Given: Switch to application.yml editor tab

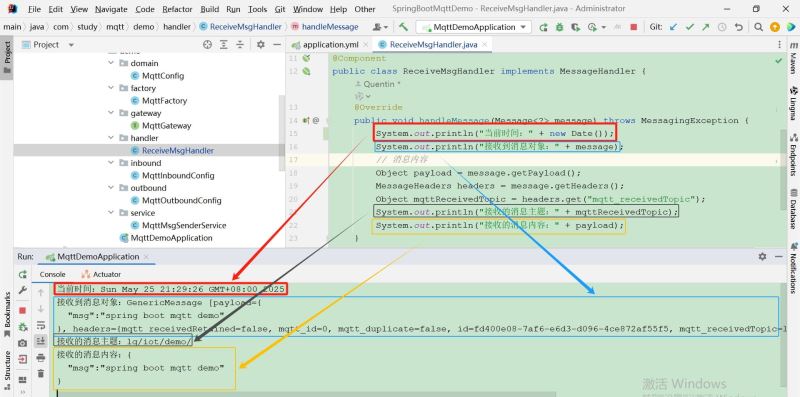Looking at the screenshot, I should click(x=330, y=45).
